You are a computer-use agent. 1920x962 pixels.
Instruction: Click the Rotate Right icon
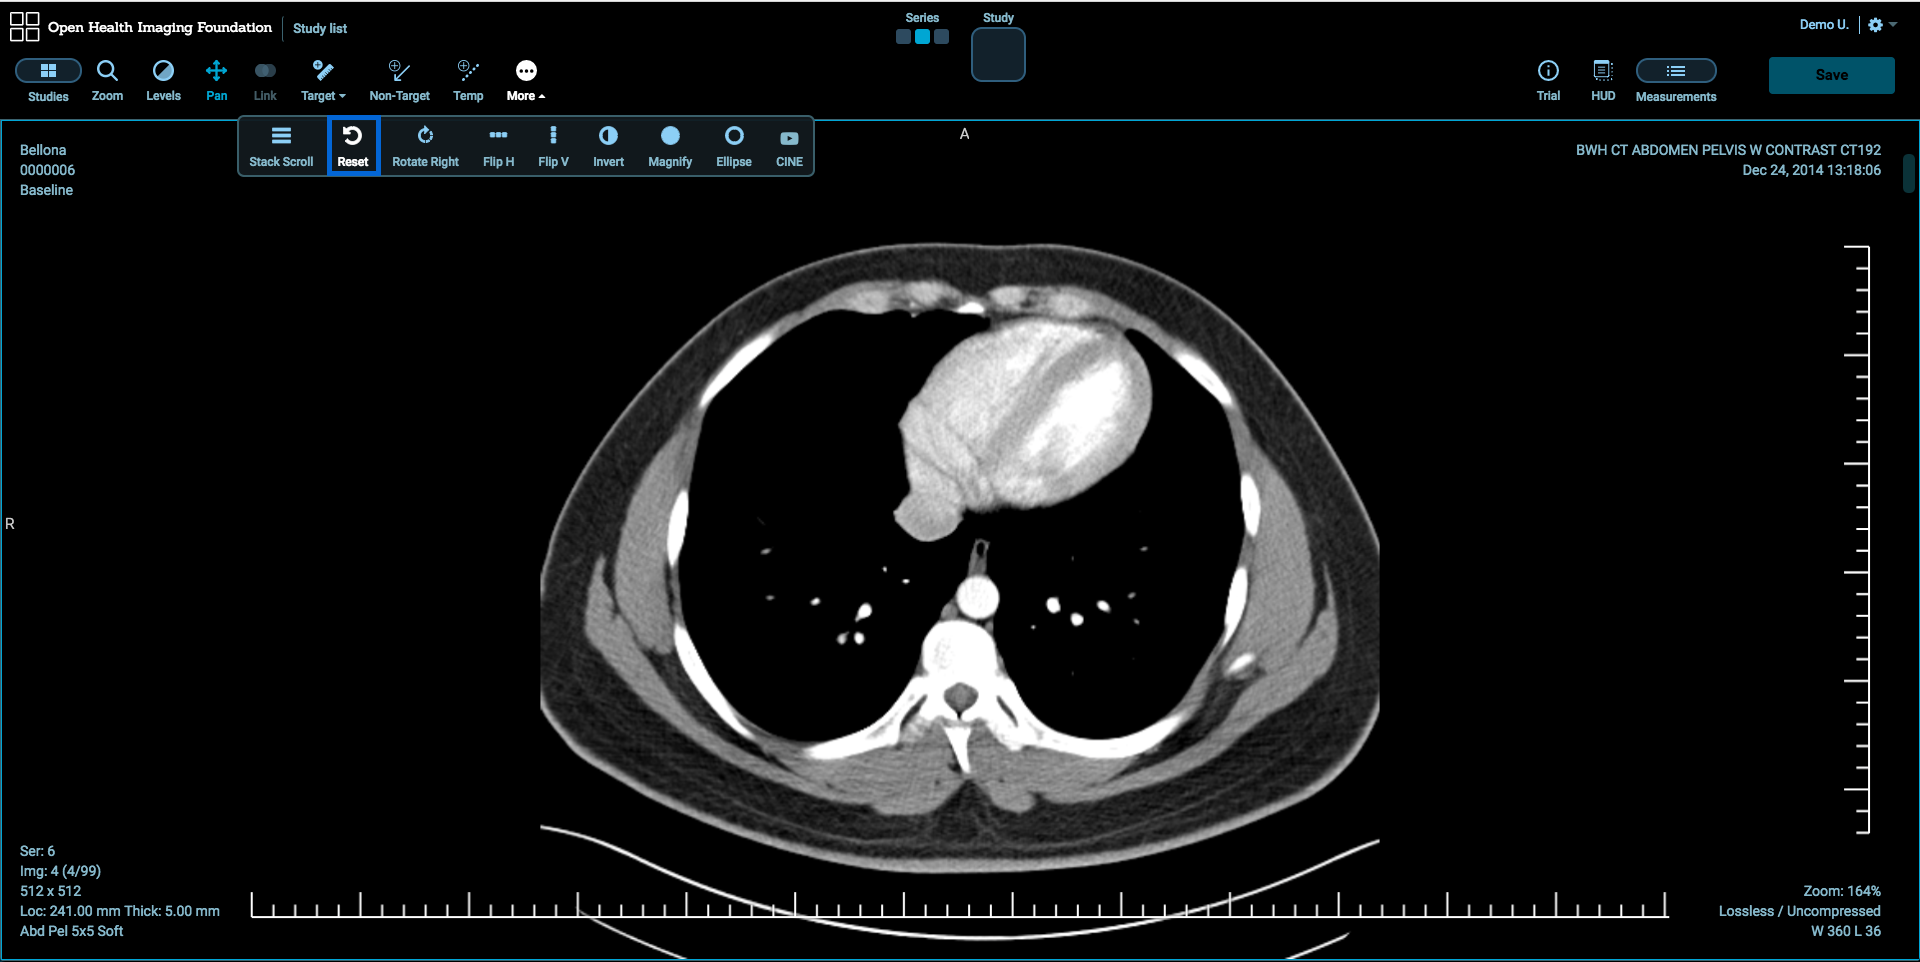(x=425, y=146)
